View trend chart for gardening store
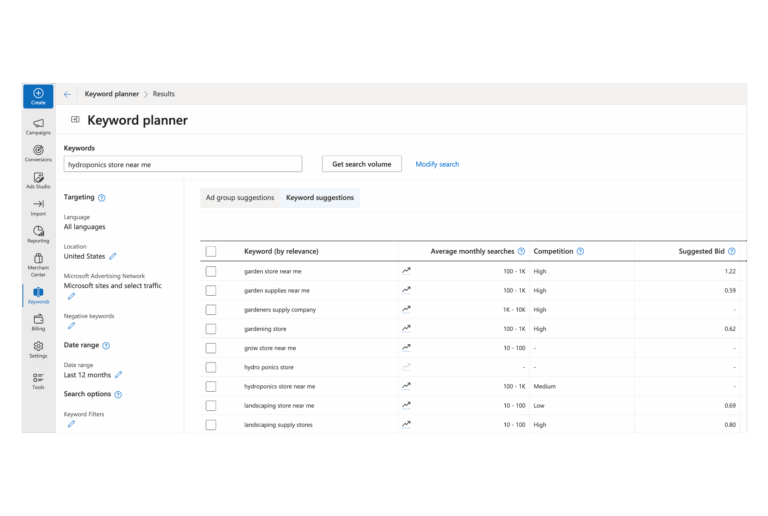Viewport: 768px width, 516px height. pyautogui.click(x=406, y=328)
